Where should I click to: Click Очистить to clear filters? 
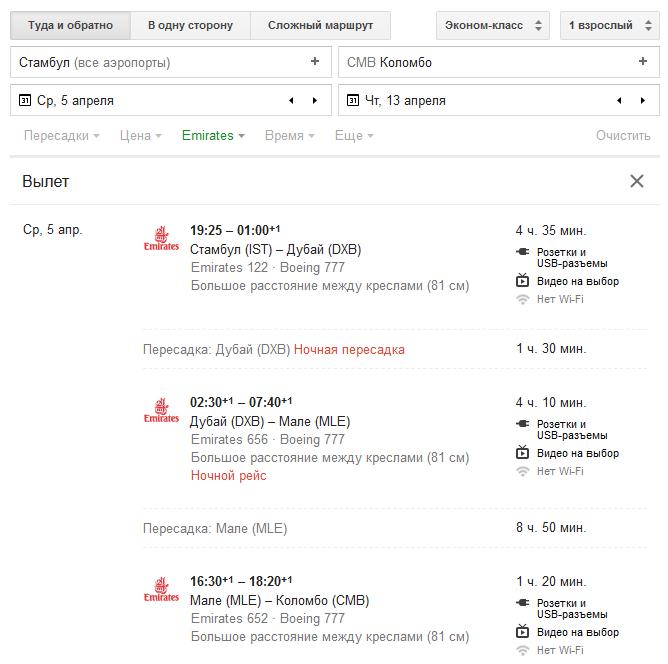tap(623, 136)
